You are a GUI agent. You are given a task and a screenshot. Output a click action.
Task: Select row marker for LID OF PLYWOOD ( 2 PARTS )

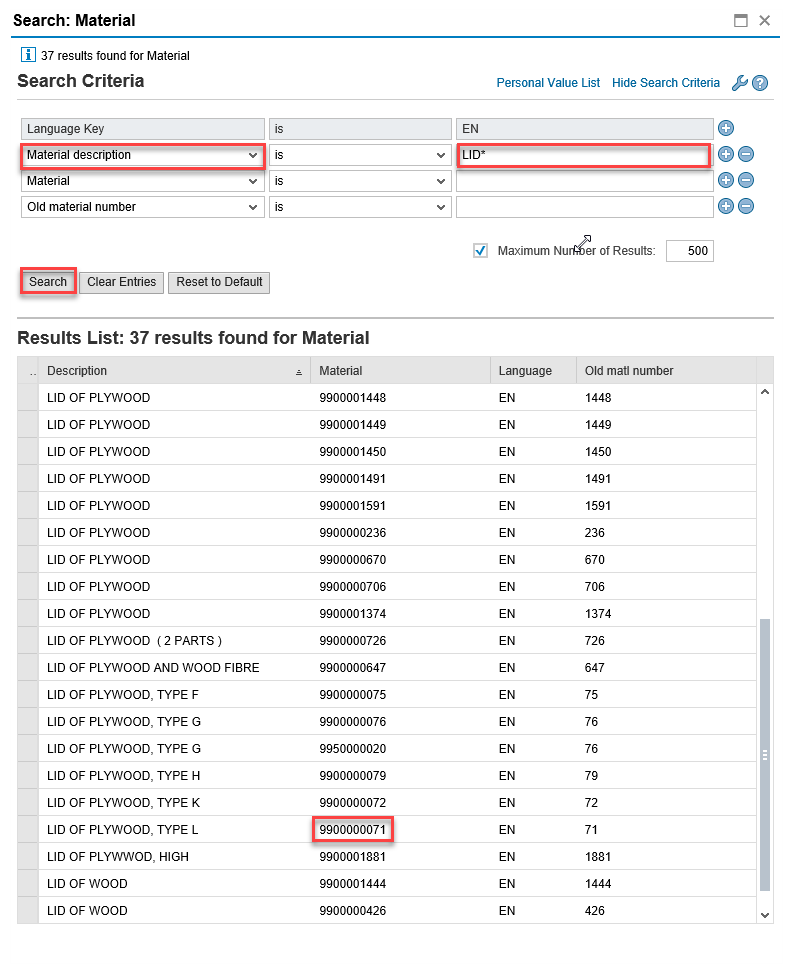28,640
